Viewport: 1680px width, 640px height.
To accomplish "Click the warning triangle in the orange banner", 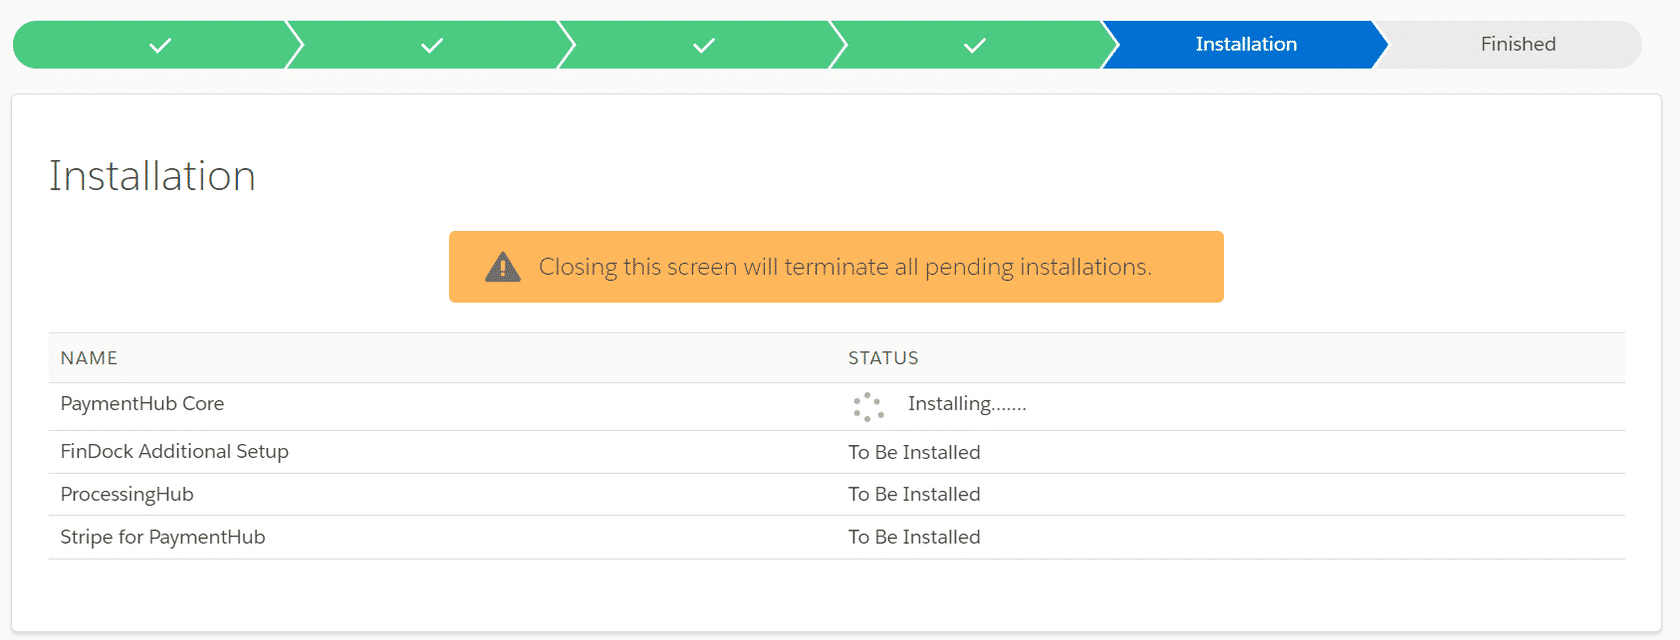I will [x=503, y=266].
